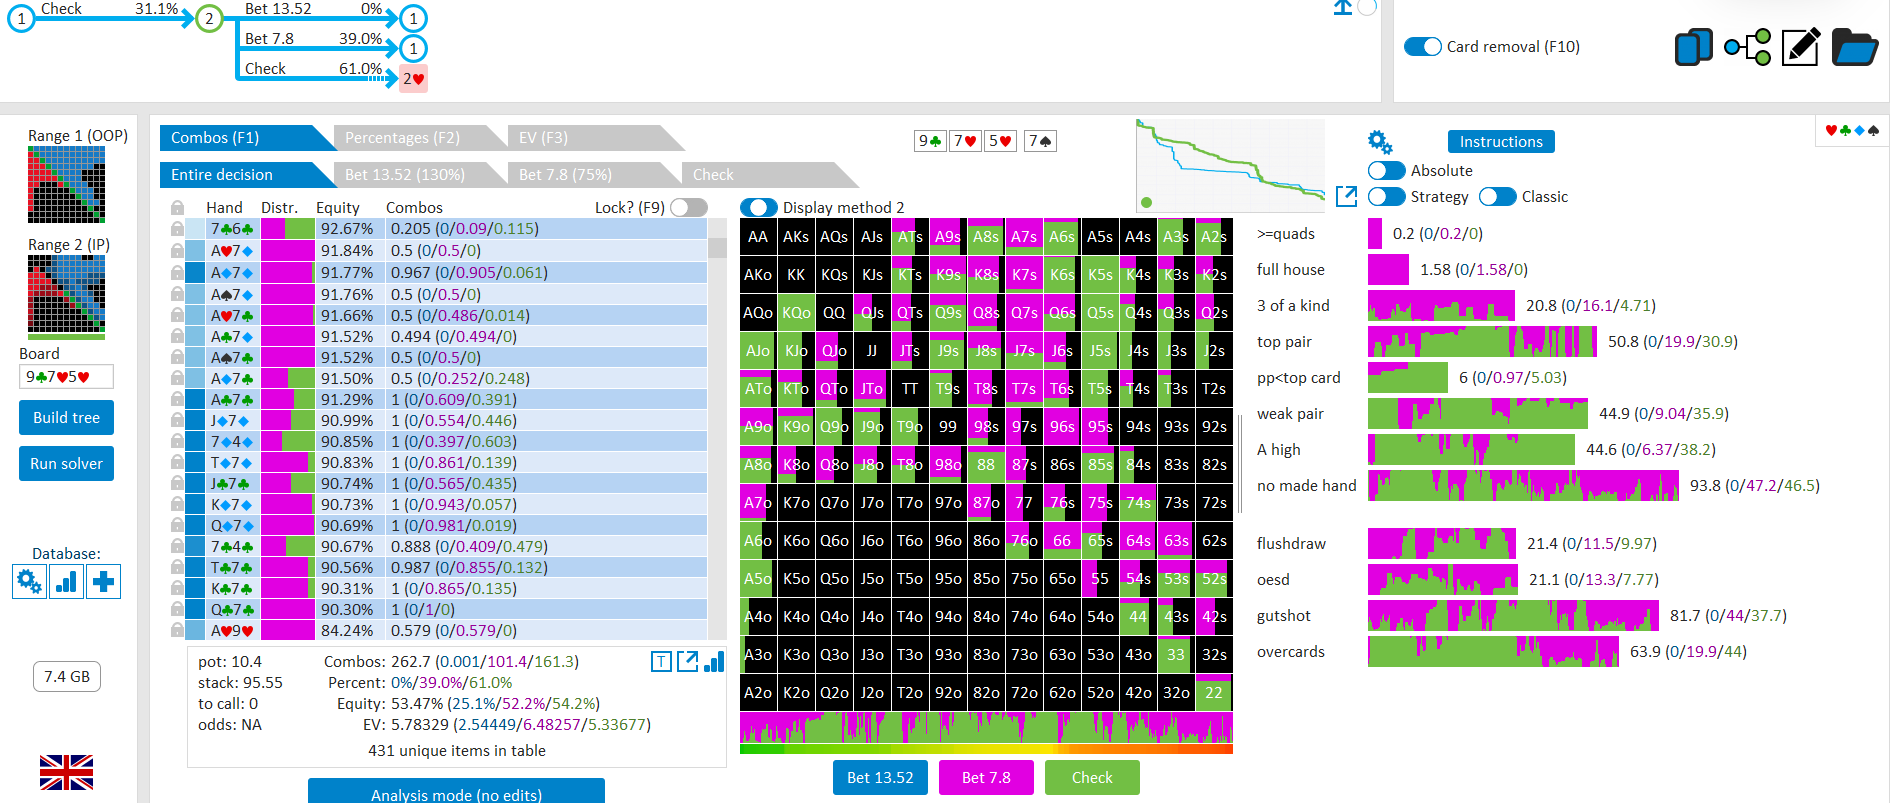The height and width of the screenshot is (803, 1890).
Task: Click the flushdraw bar graph
Action: click(1442, 543)
